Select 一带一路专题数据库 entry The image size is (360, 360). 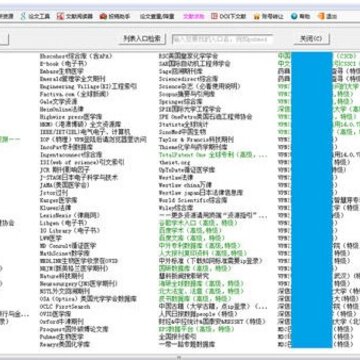(187, 344)
